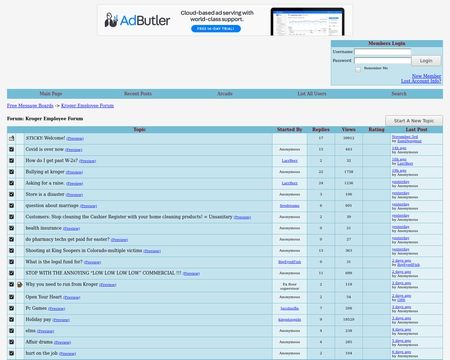Click status icon beside How do I get past W-2s?
The width and height of the screenshot is (450, 360).
point(12,161)
